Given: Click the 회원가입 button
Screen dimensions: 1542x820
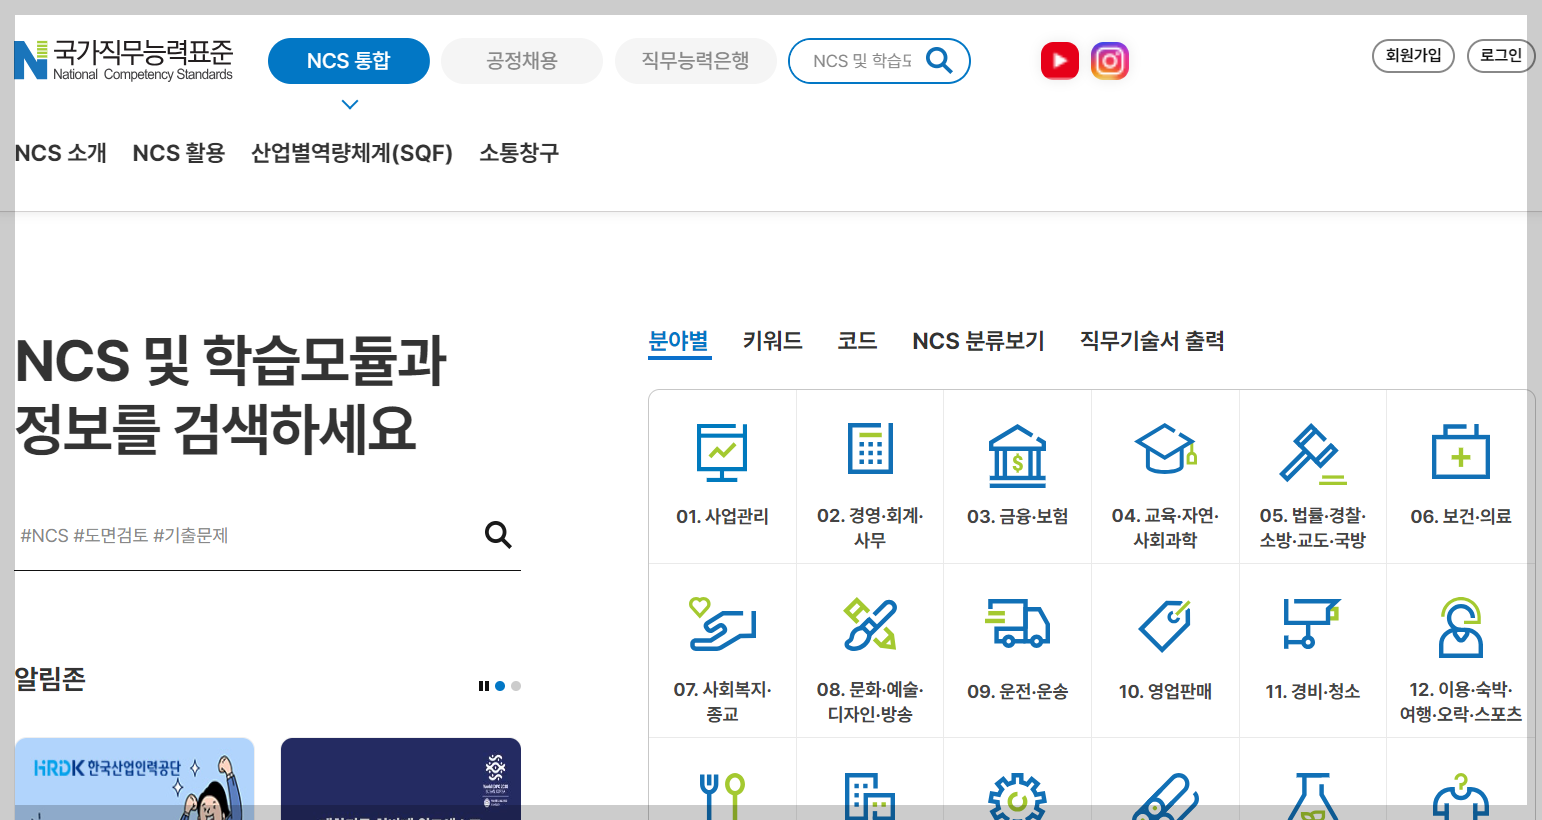Looking at the screenshot, I should (x=1413, y=56).
